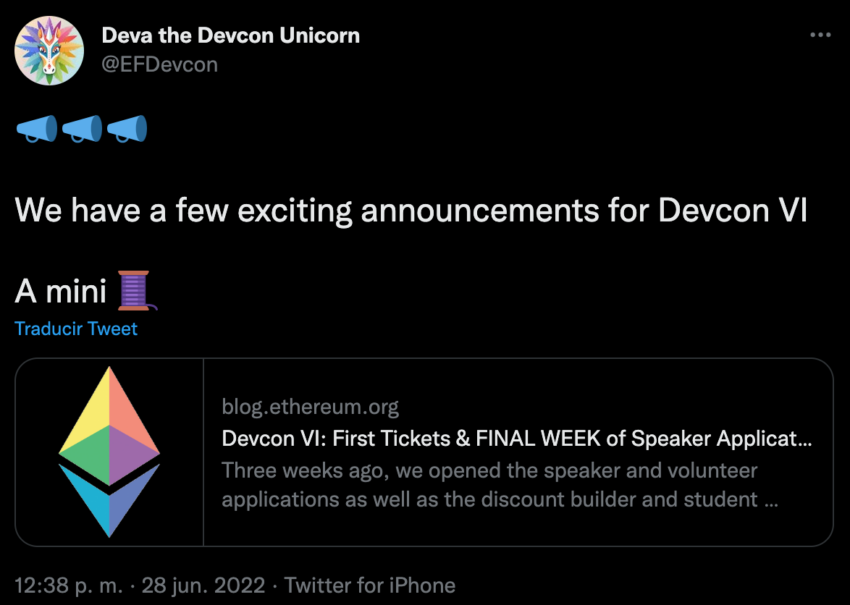
Task: Open the three-dot more options menu
Action: coord(820,35)
